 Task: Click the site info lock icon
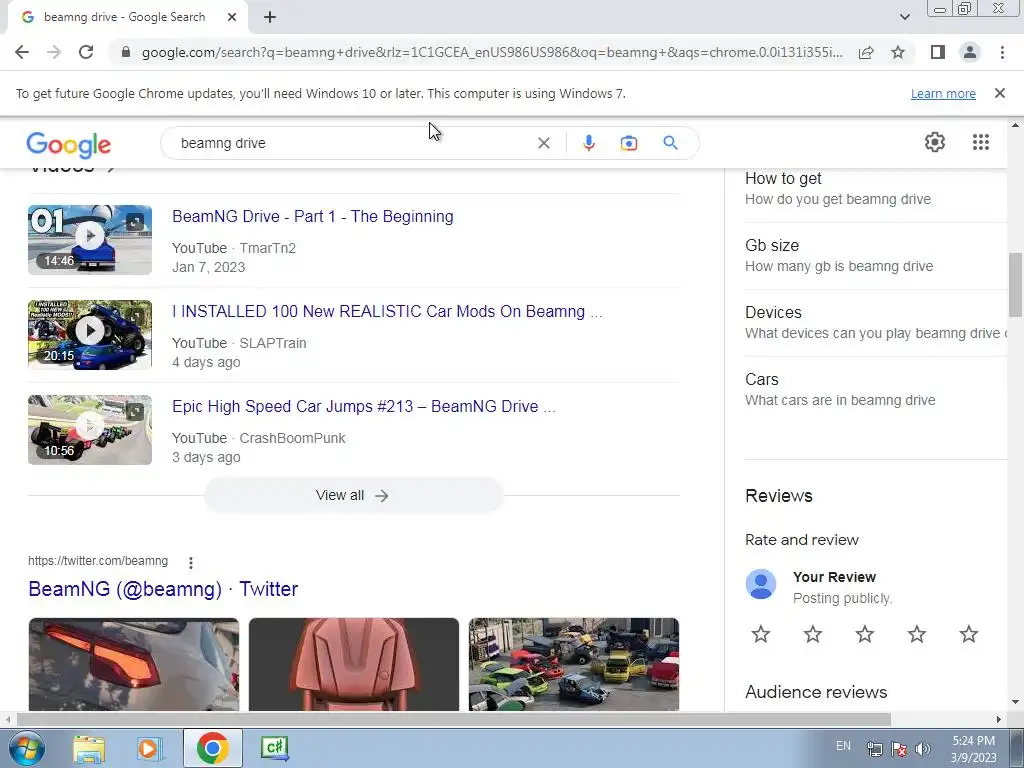click(x=126, y=52)
